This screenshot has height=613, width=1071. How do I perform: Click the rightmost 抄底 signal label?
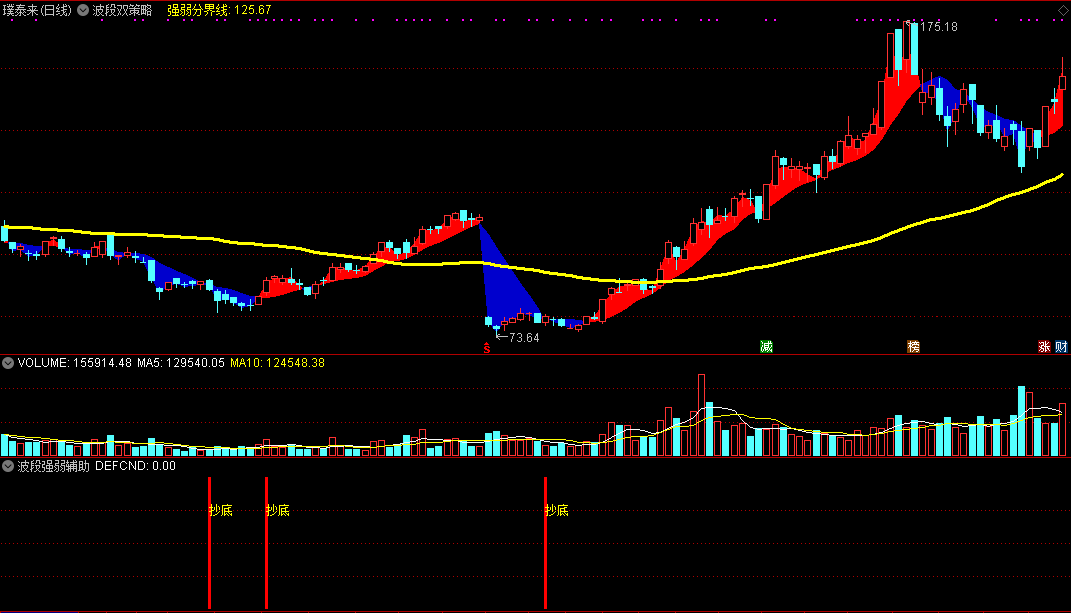(x=557, y=510)
